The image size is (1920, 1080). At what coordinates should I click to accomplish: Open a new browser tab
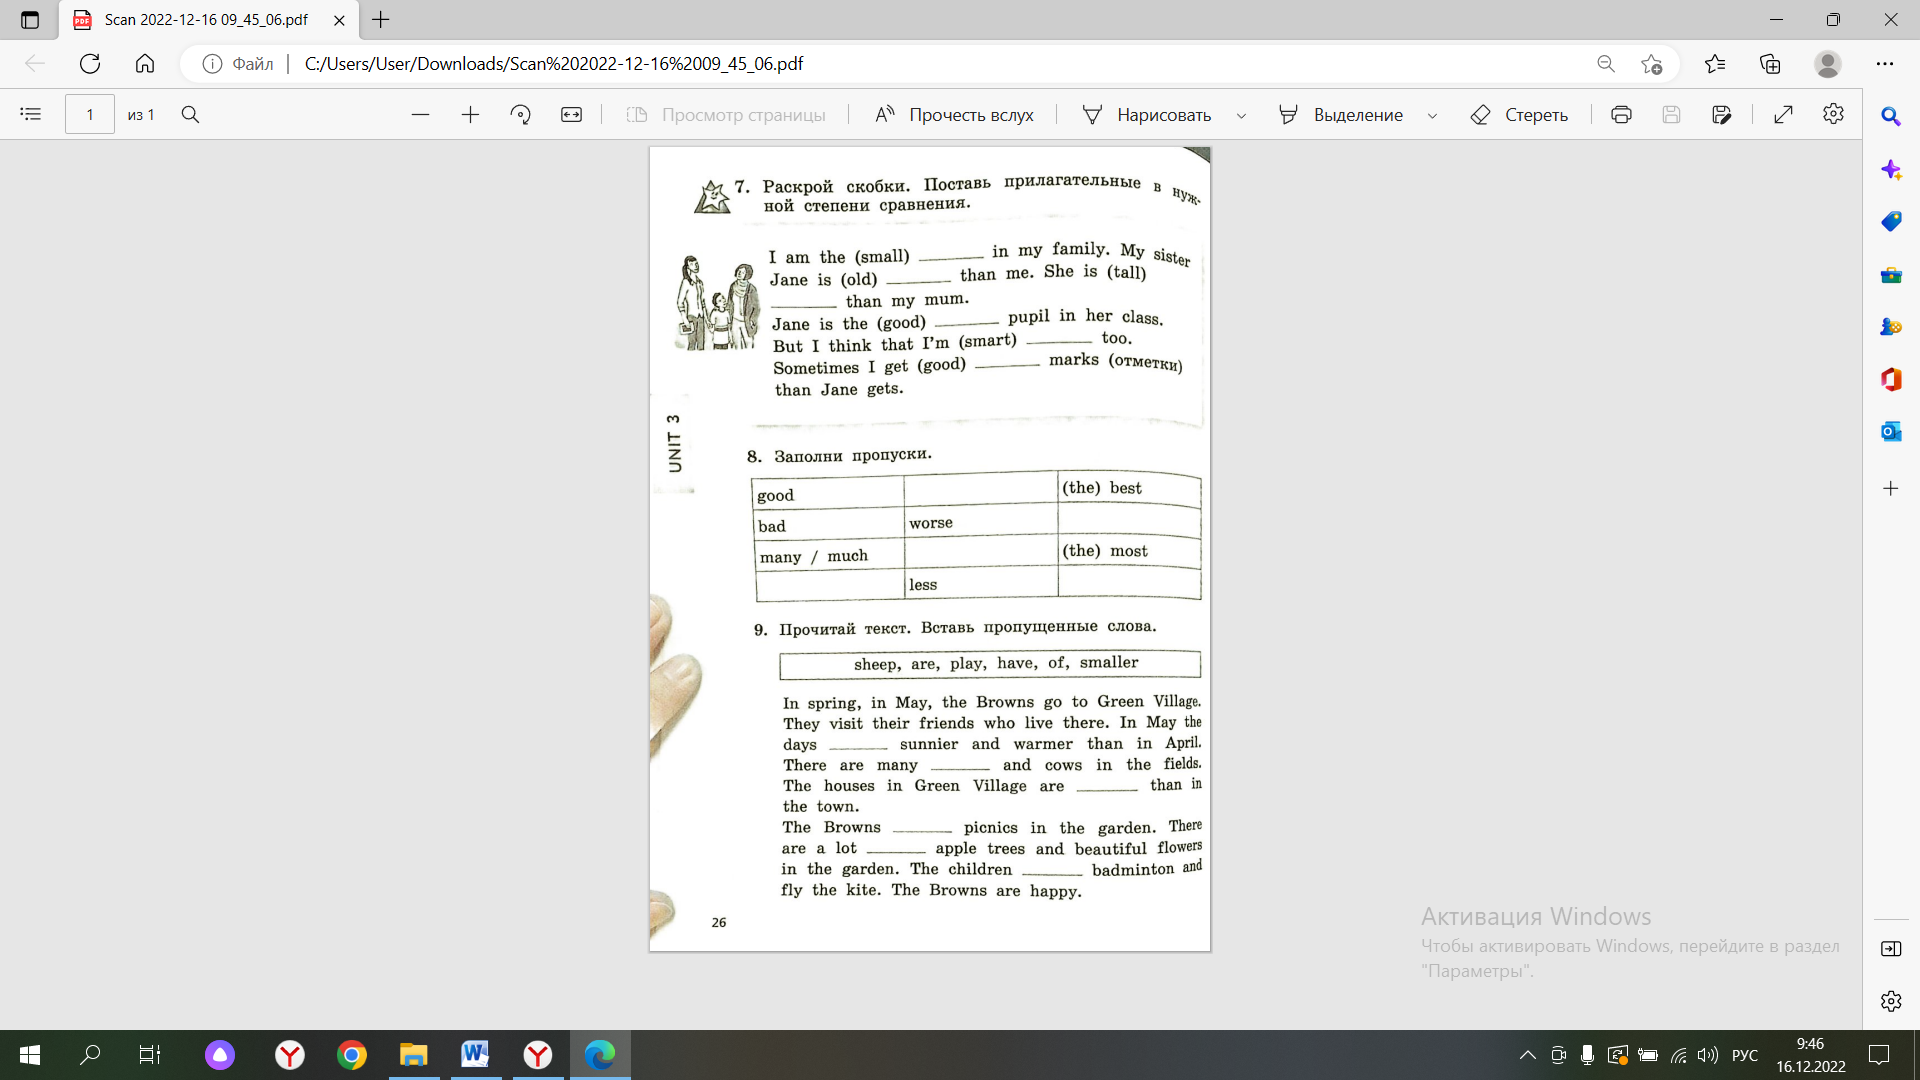coord(381,19)
